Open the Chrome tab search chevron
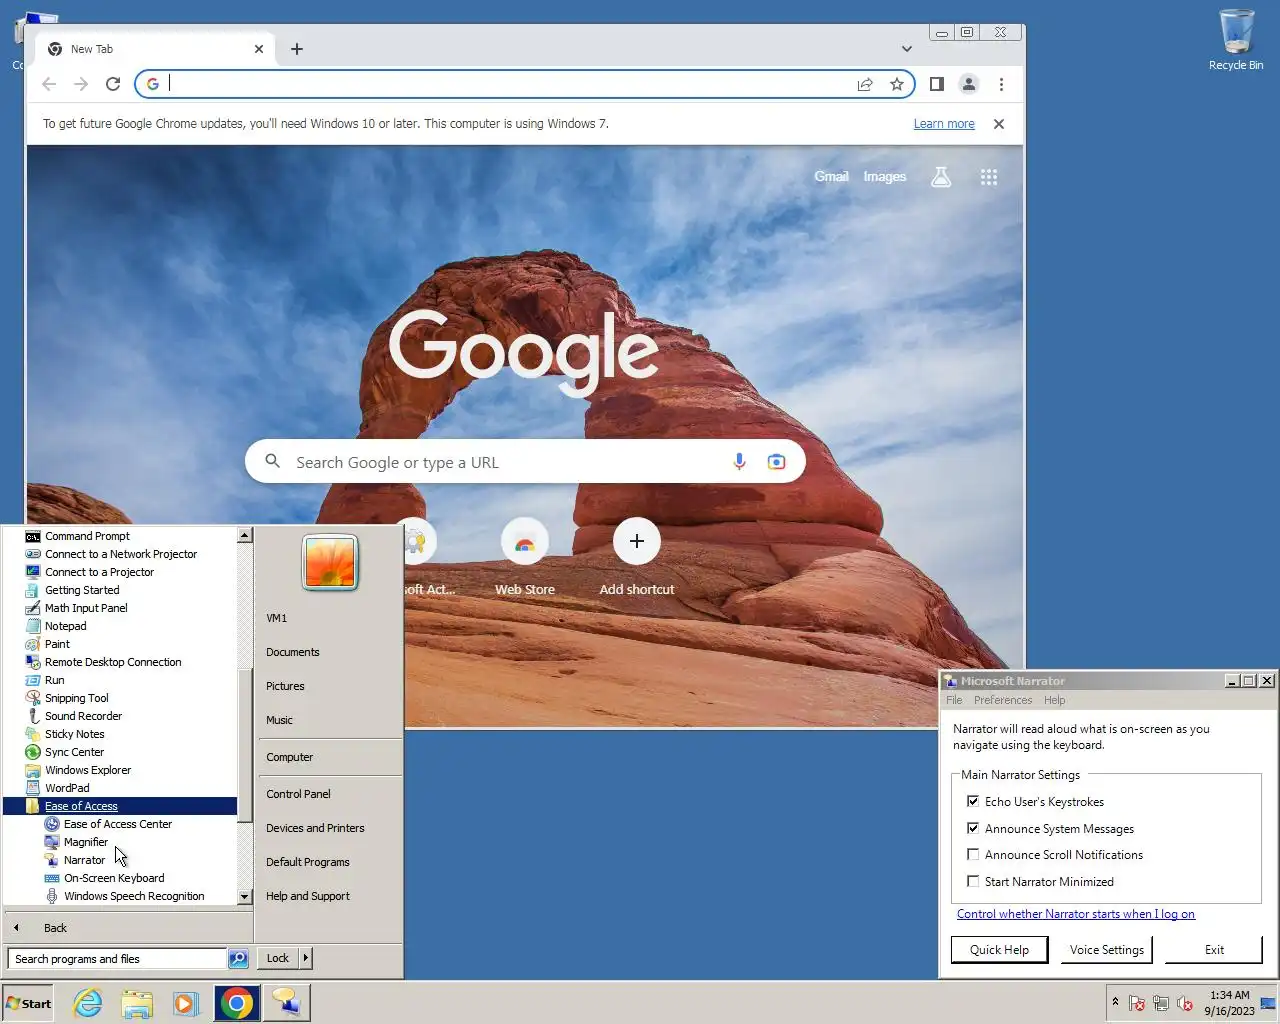 tap(906, 49)
